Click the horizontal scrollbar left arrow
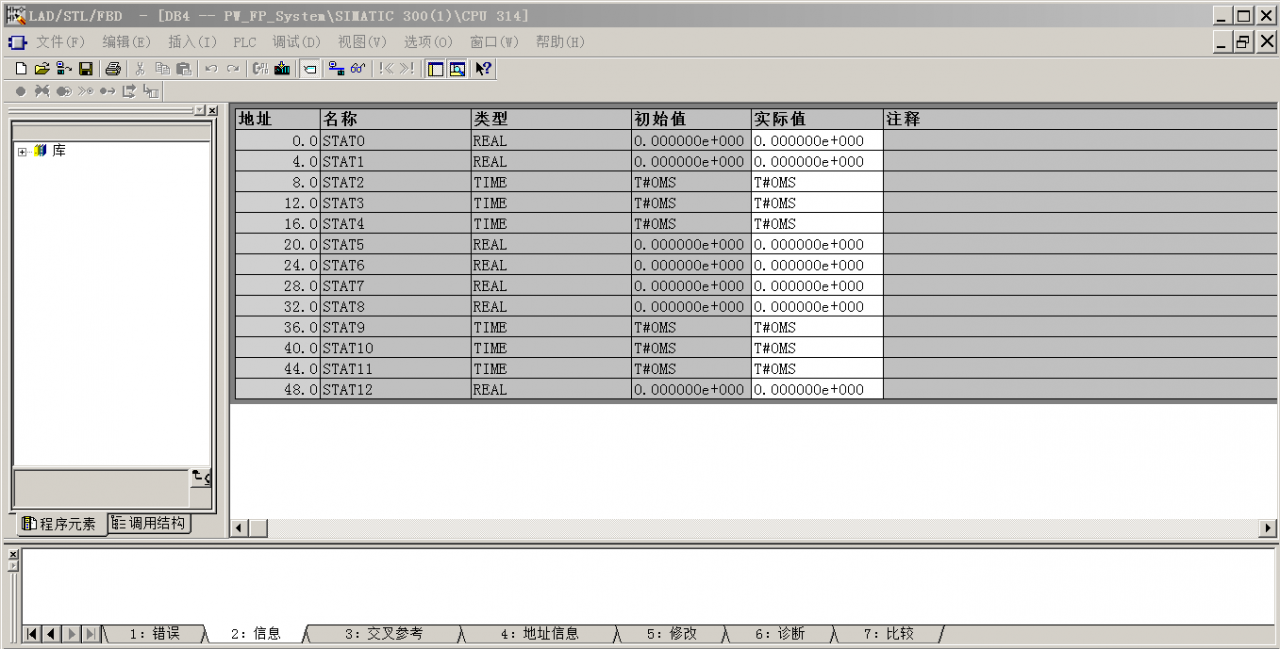1280x649 pixels. coord(240,527)
